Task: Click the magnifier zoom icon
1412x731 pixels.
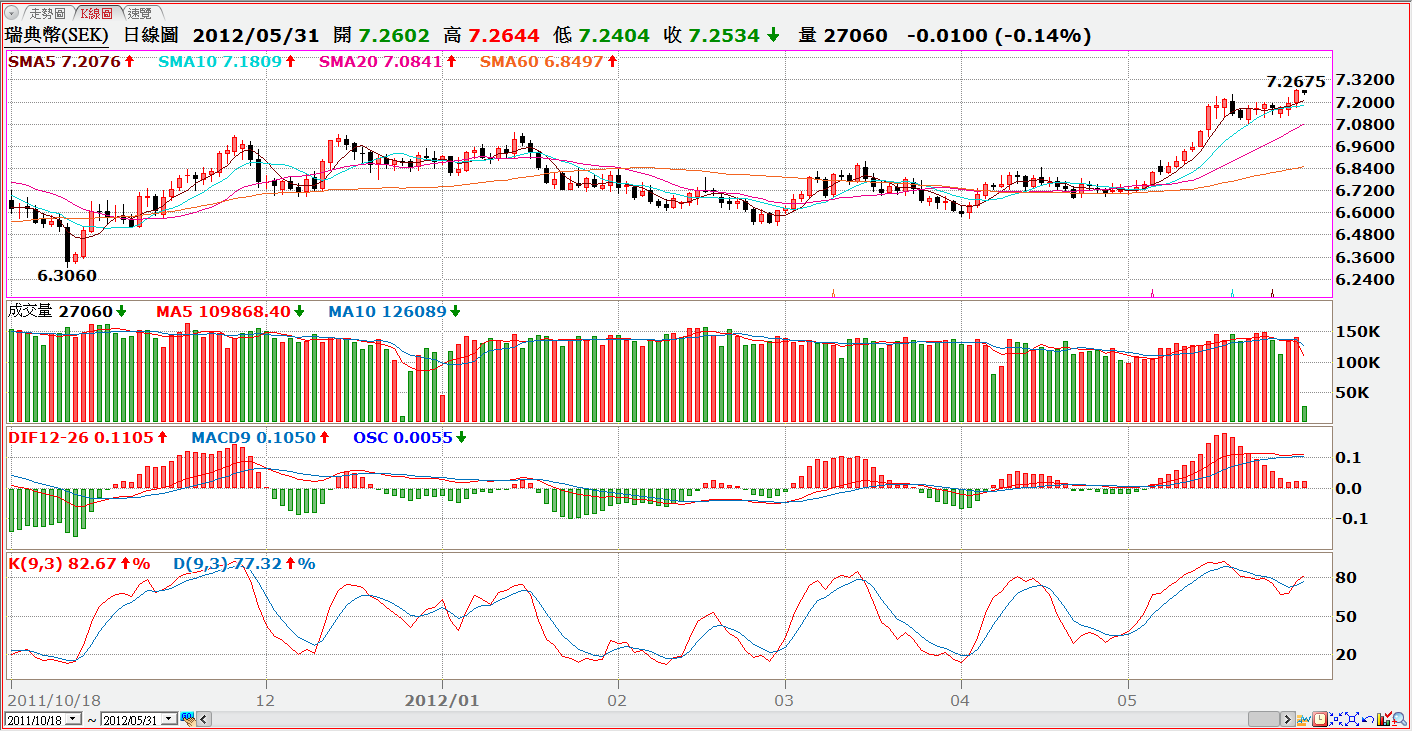Action: 1400,719
